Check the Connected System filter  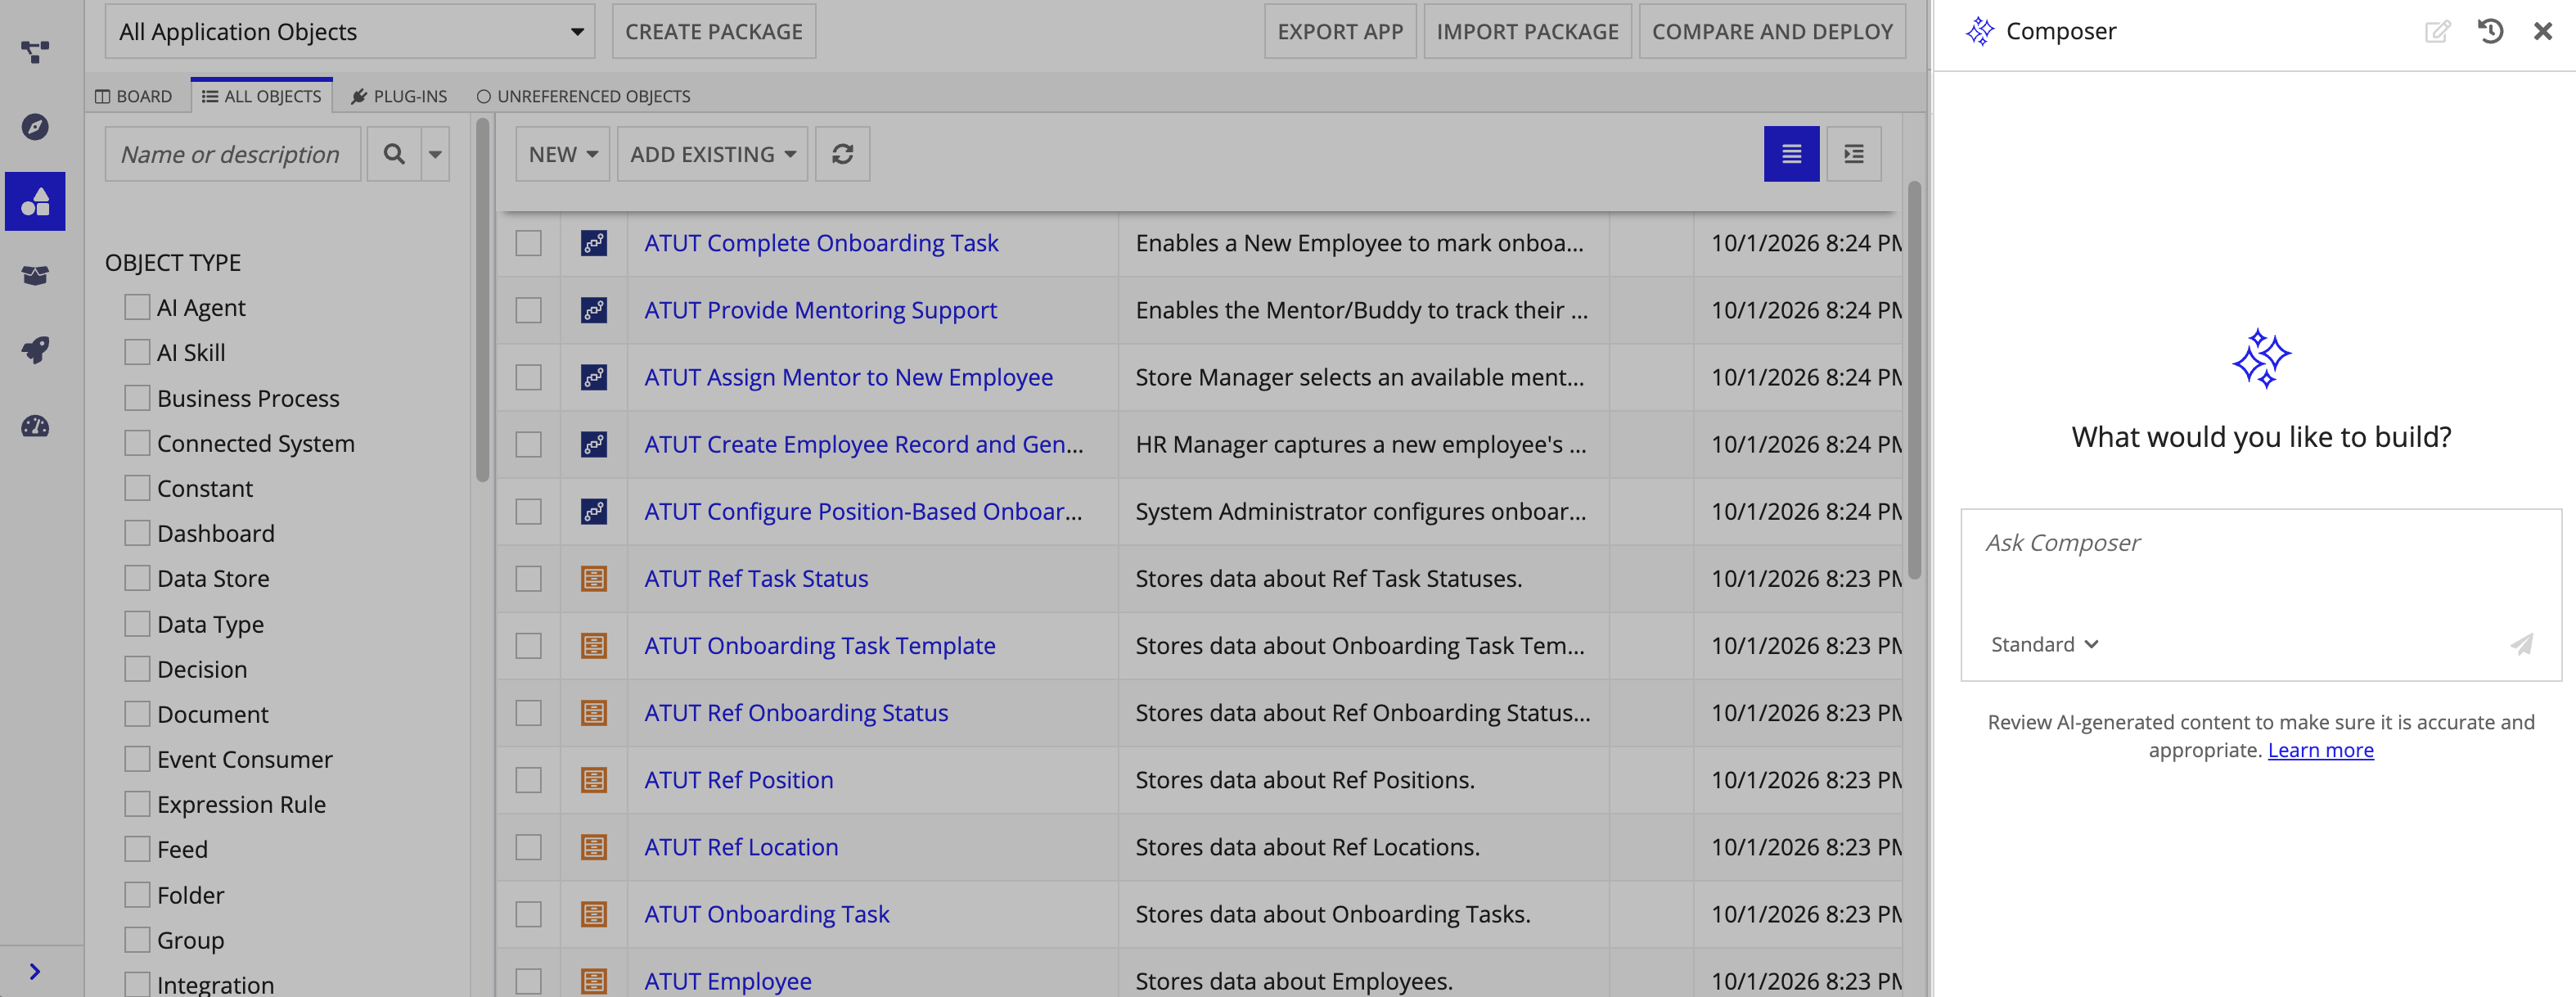137,442
